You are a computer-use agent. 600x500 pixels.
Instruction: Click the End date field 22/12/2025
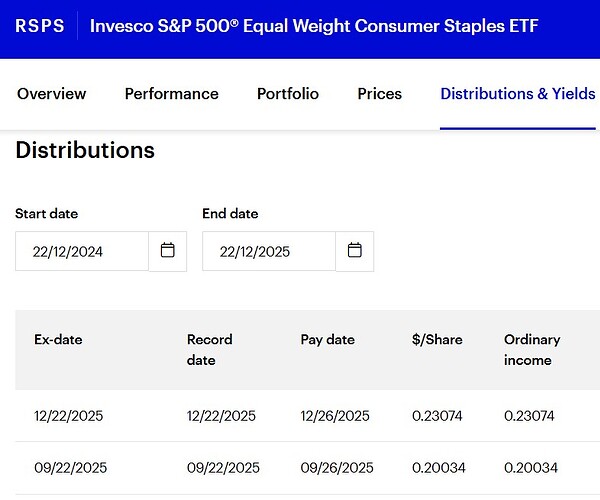pos(269,251)
